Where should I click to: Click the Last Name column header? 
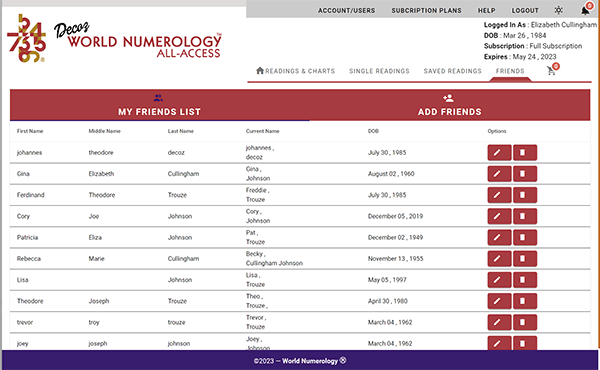coord(181,131)
